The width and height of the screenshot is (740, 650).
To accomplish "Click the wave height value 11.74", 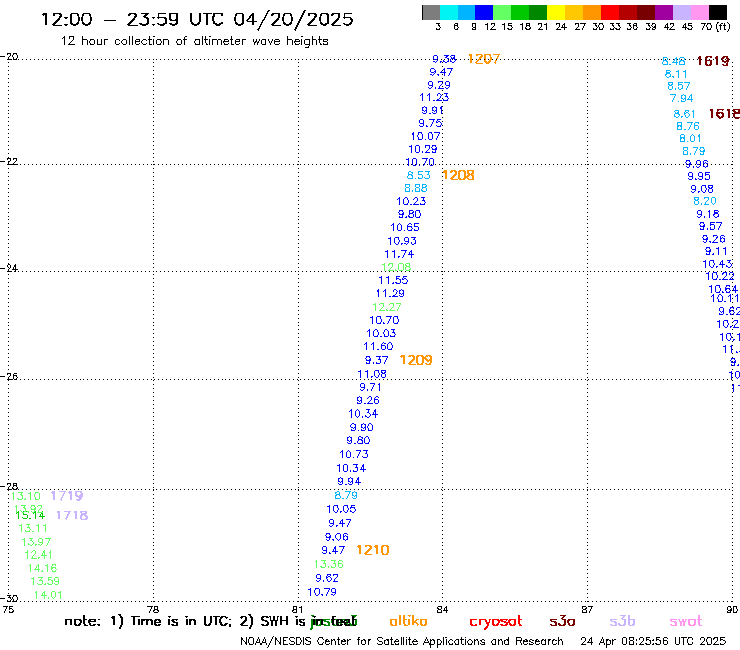I will pos(399,254).
